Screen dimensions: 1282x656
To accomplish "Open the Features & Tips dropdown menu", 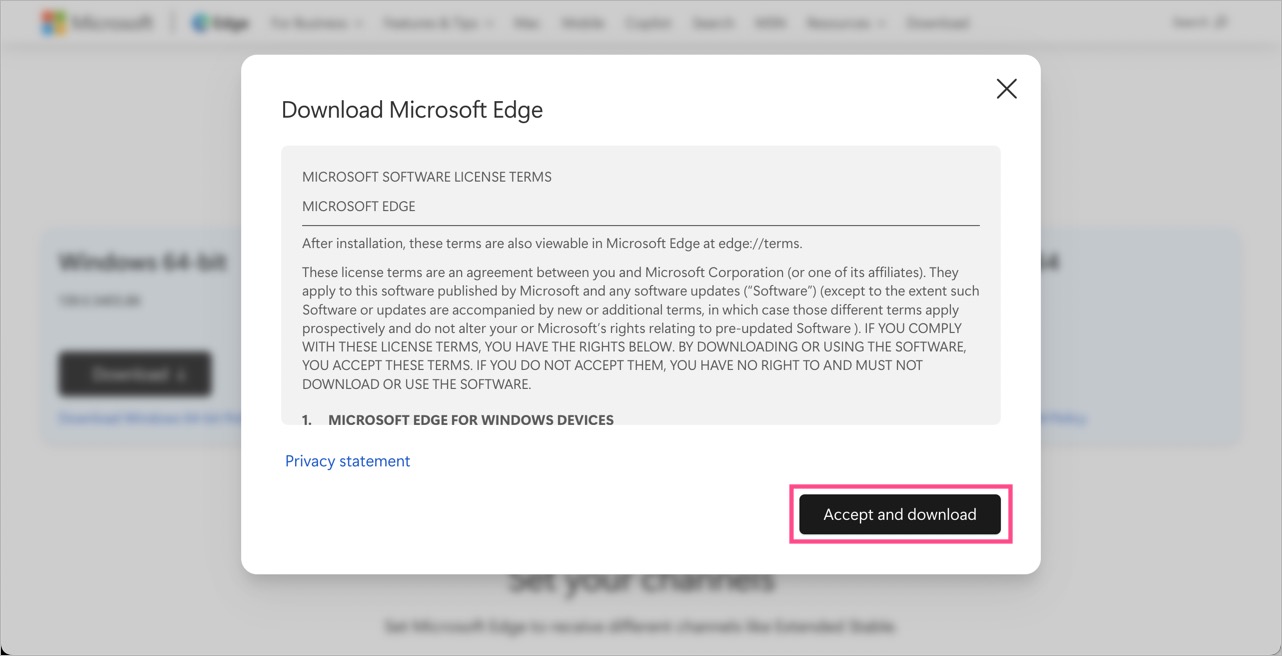I will pyautogui.click(x=437, y=22).
